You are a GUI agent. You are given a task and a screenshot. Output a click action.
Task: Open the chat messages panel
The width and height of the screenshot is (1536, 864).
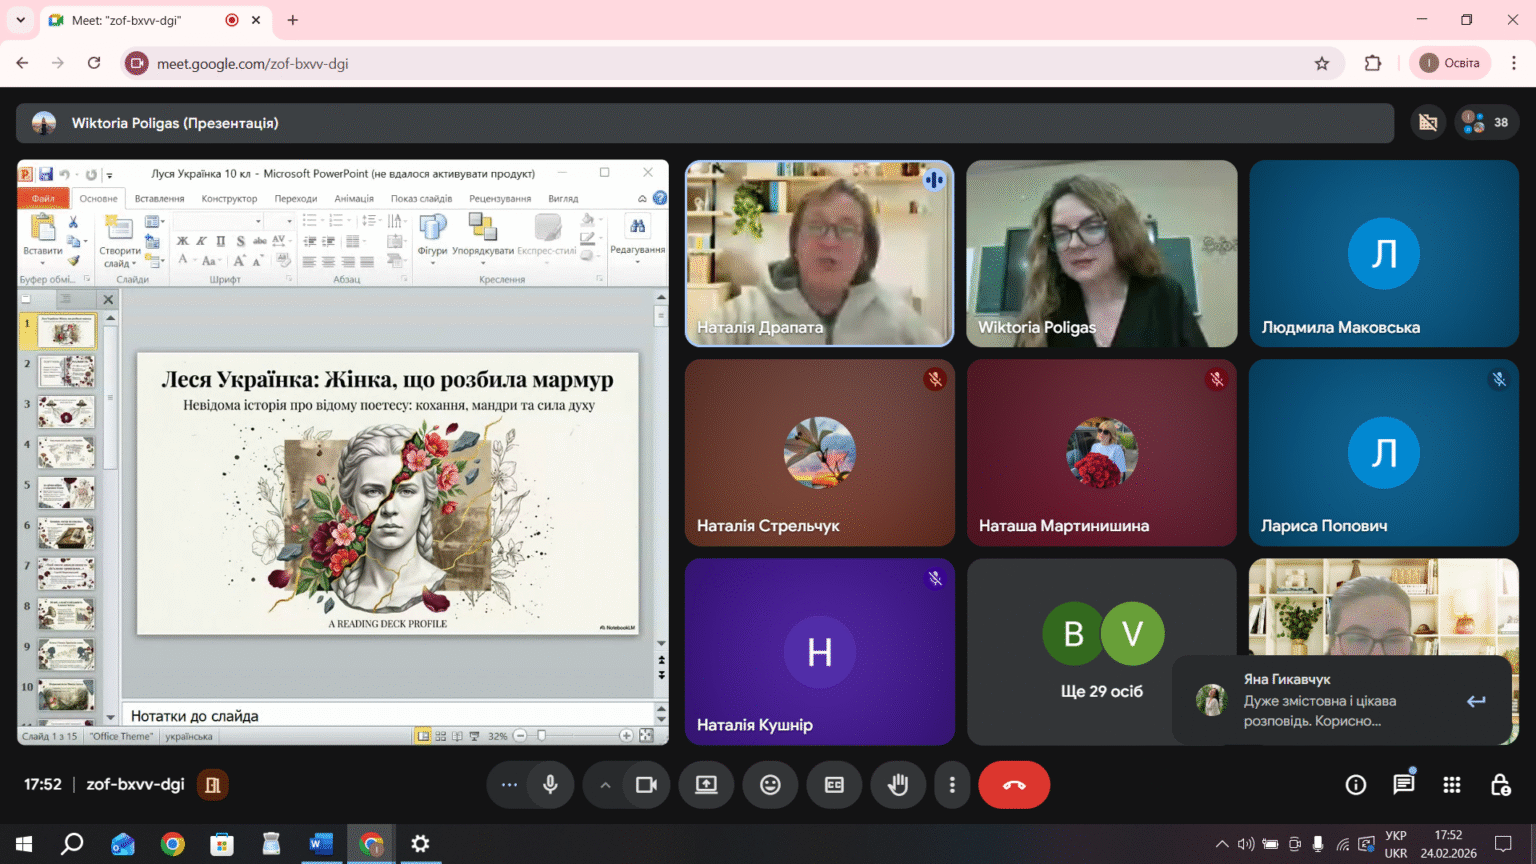point(1404,785)
